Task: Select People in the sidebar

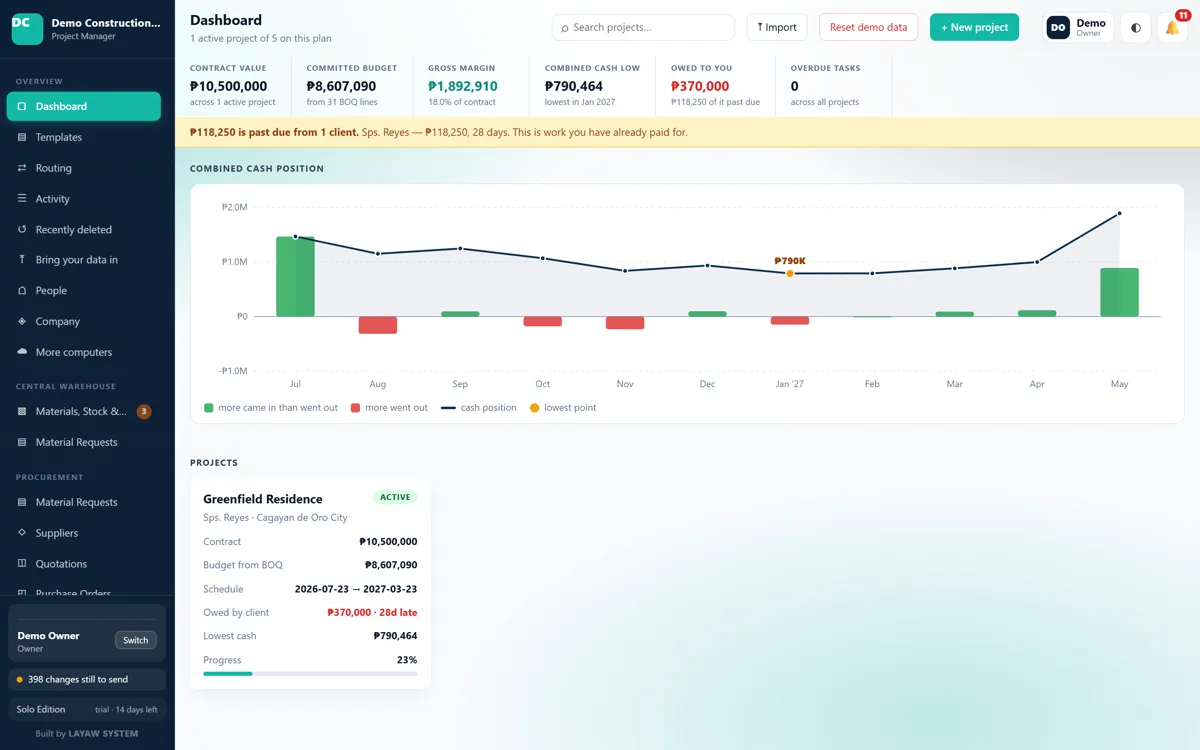Action: pyautogui.click(x=84, y=291)
